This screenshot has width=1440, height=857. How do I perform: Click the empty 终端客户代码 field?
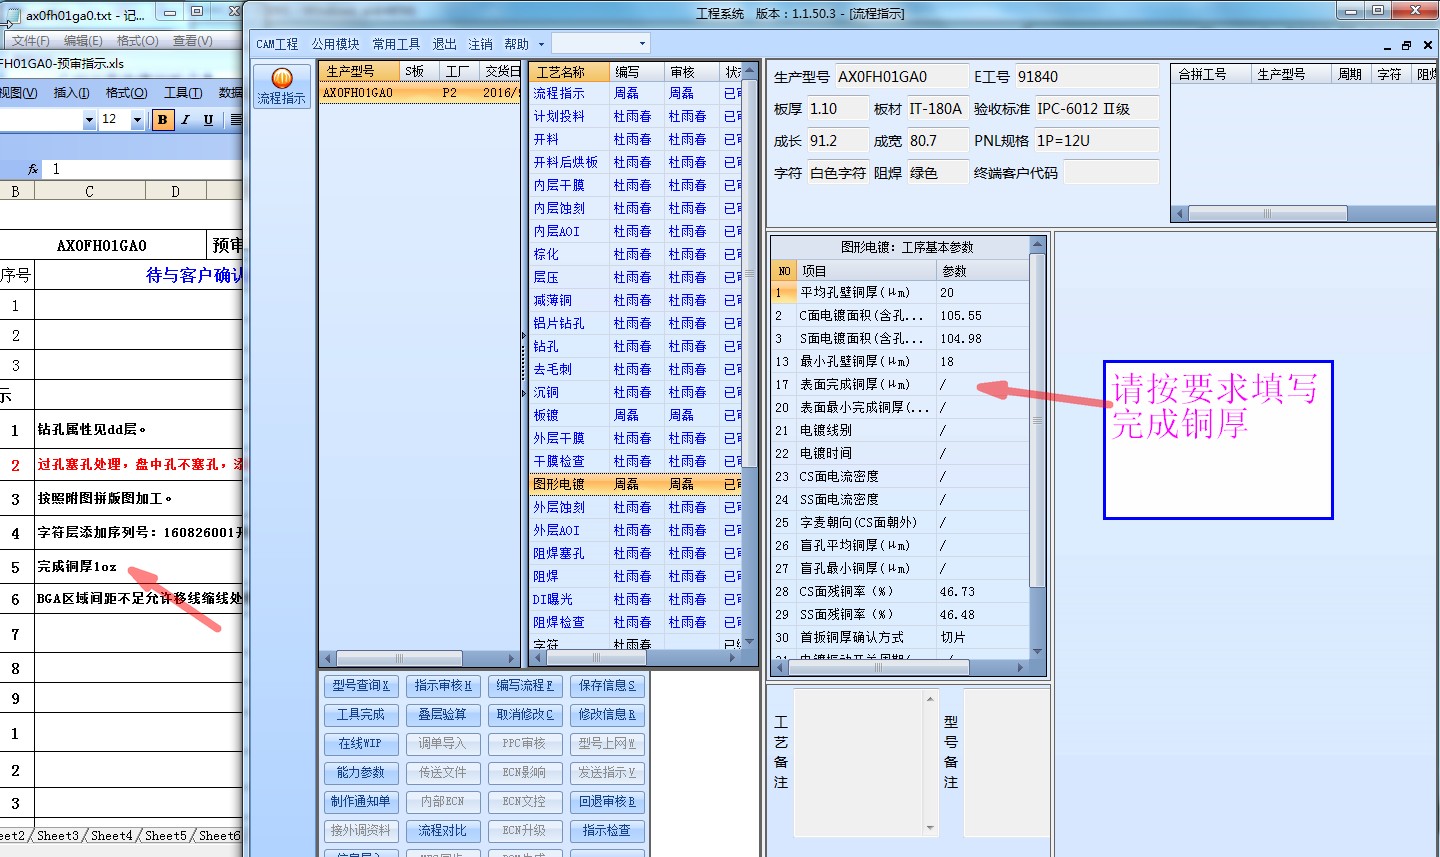(1111, 173)
